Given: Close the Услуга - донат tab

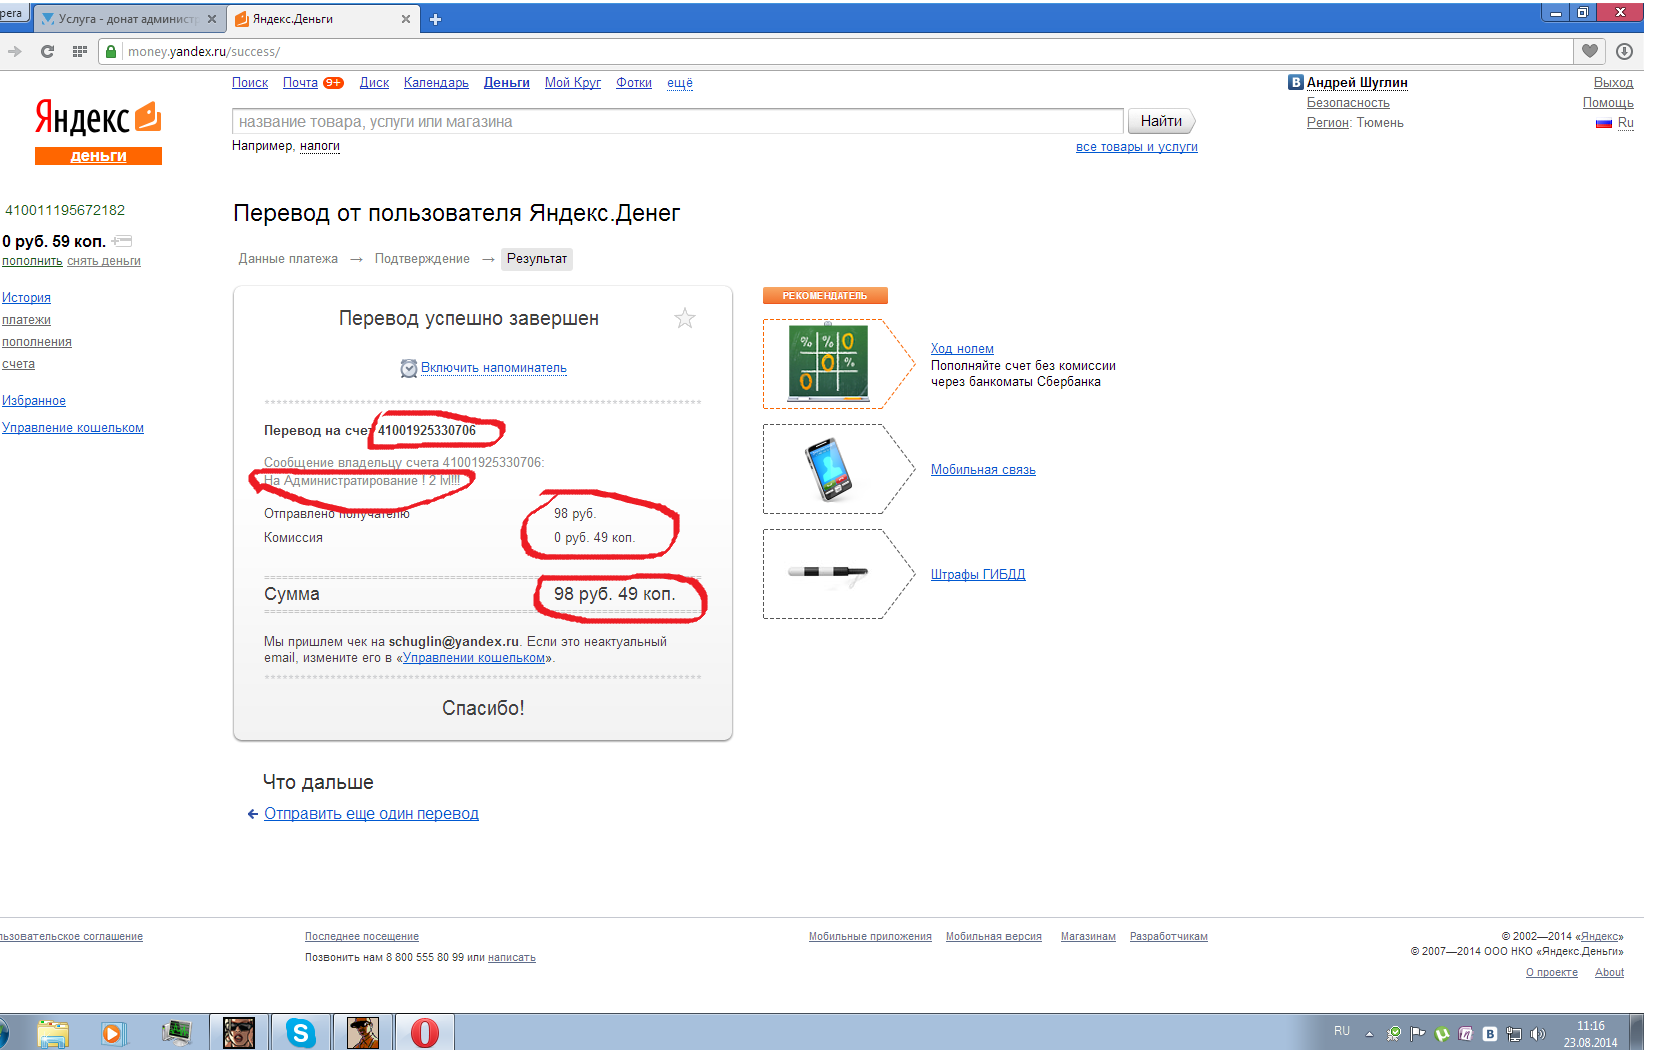Looking at the screenshot, I should pyautogui.click(x=212, y=19).
